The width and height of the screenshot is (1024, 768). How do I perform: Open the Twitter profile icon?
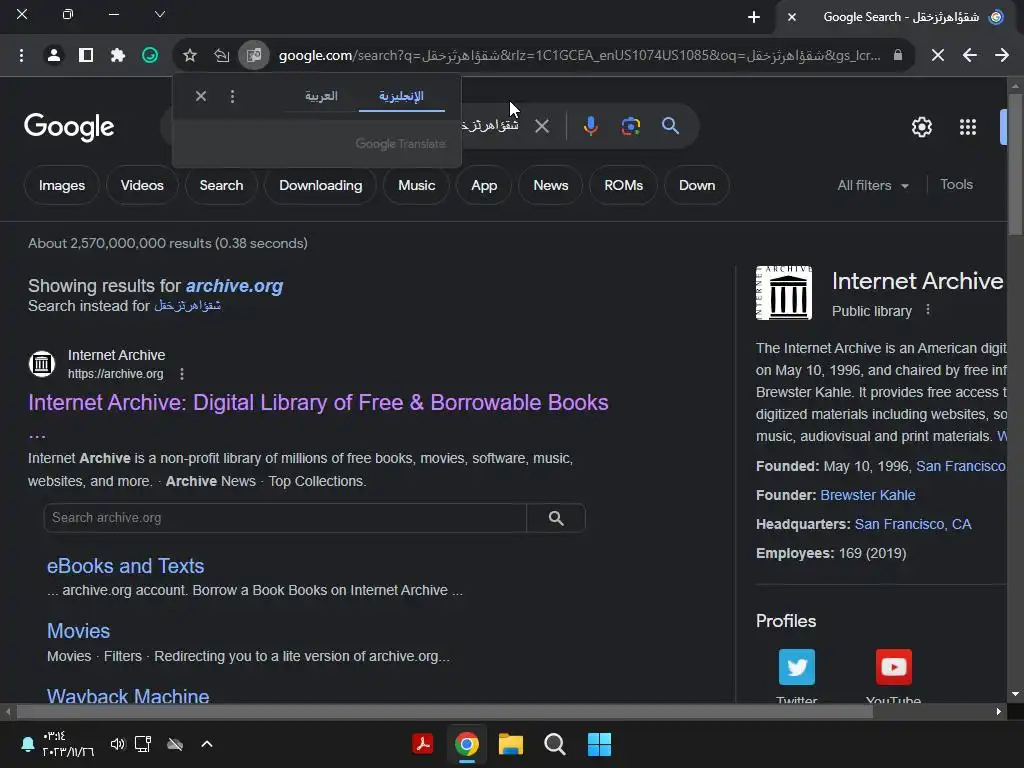(x=797, y=667)
